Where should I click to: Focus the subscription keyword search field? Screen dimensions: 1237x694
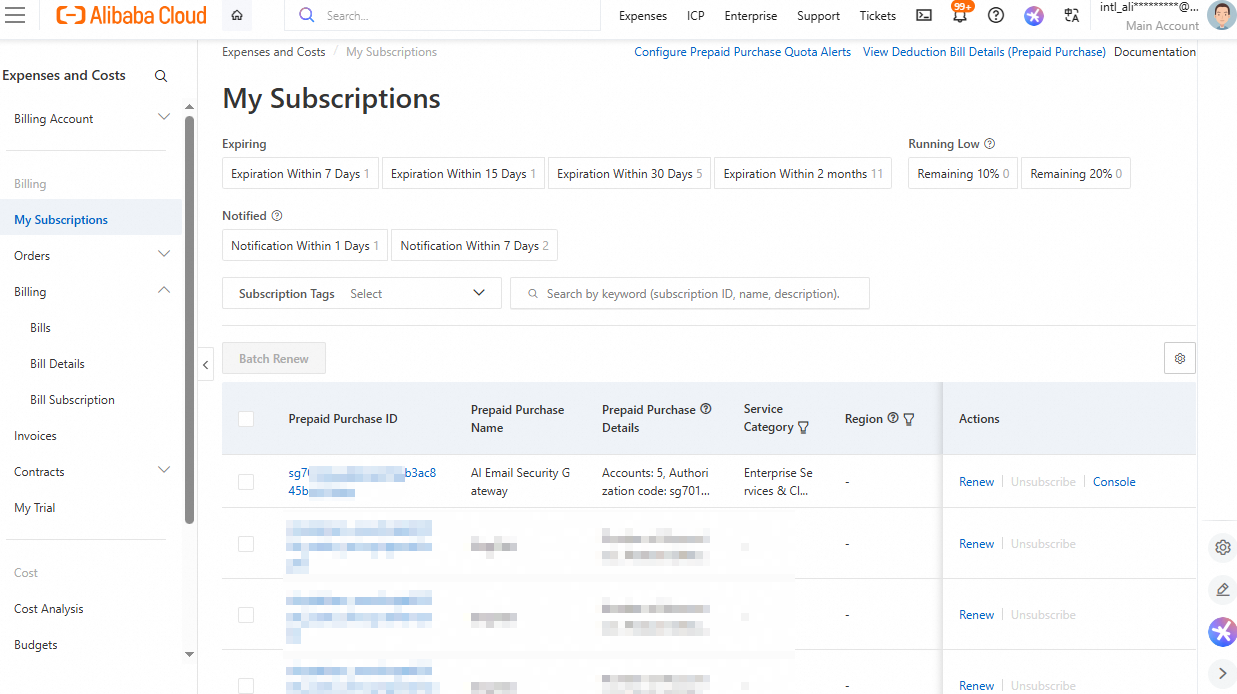(690, 293)
